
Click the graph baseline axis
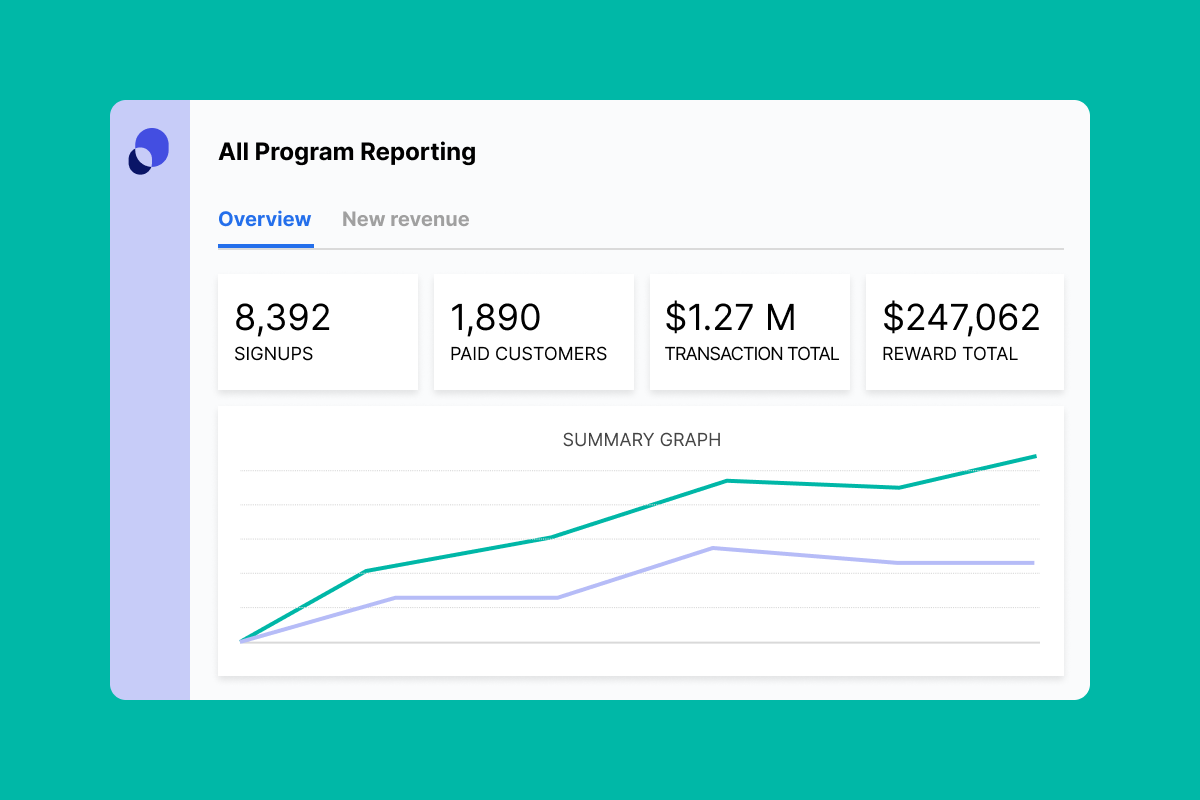pos(640,641)
